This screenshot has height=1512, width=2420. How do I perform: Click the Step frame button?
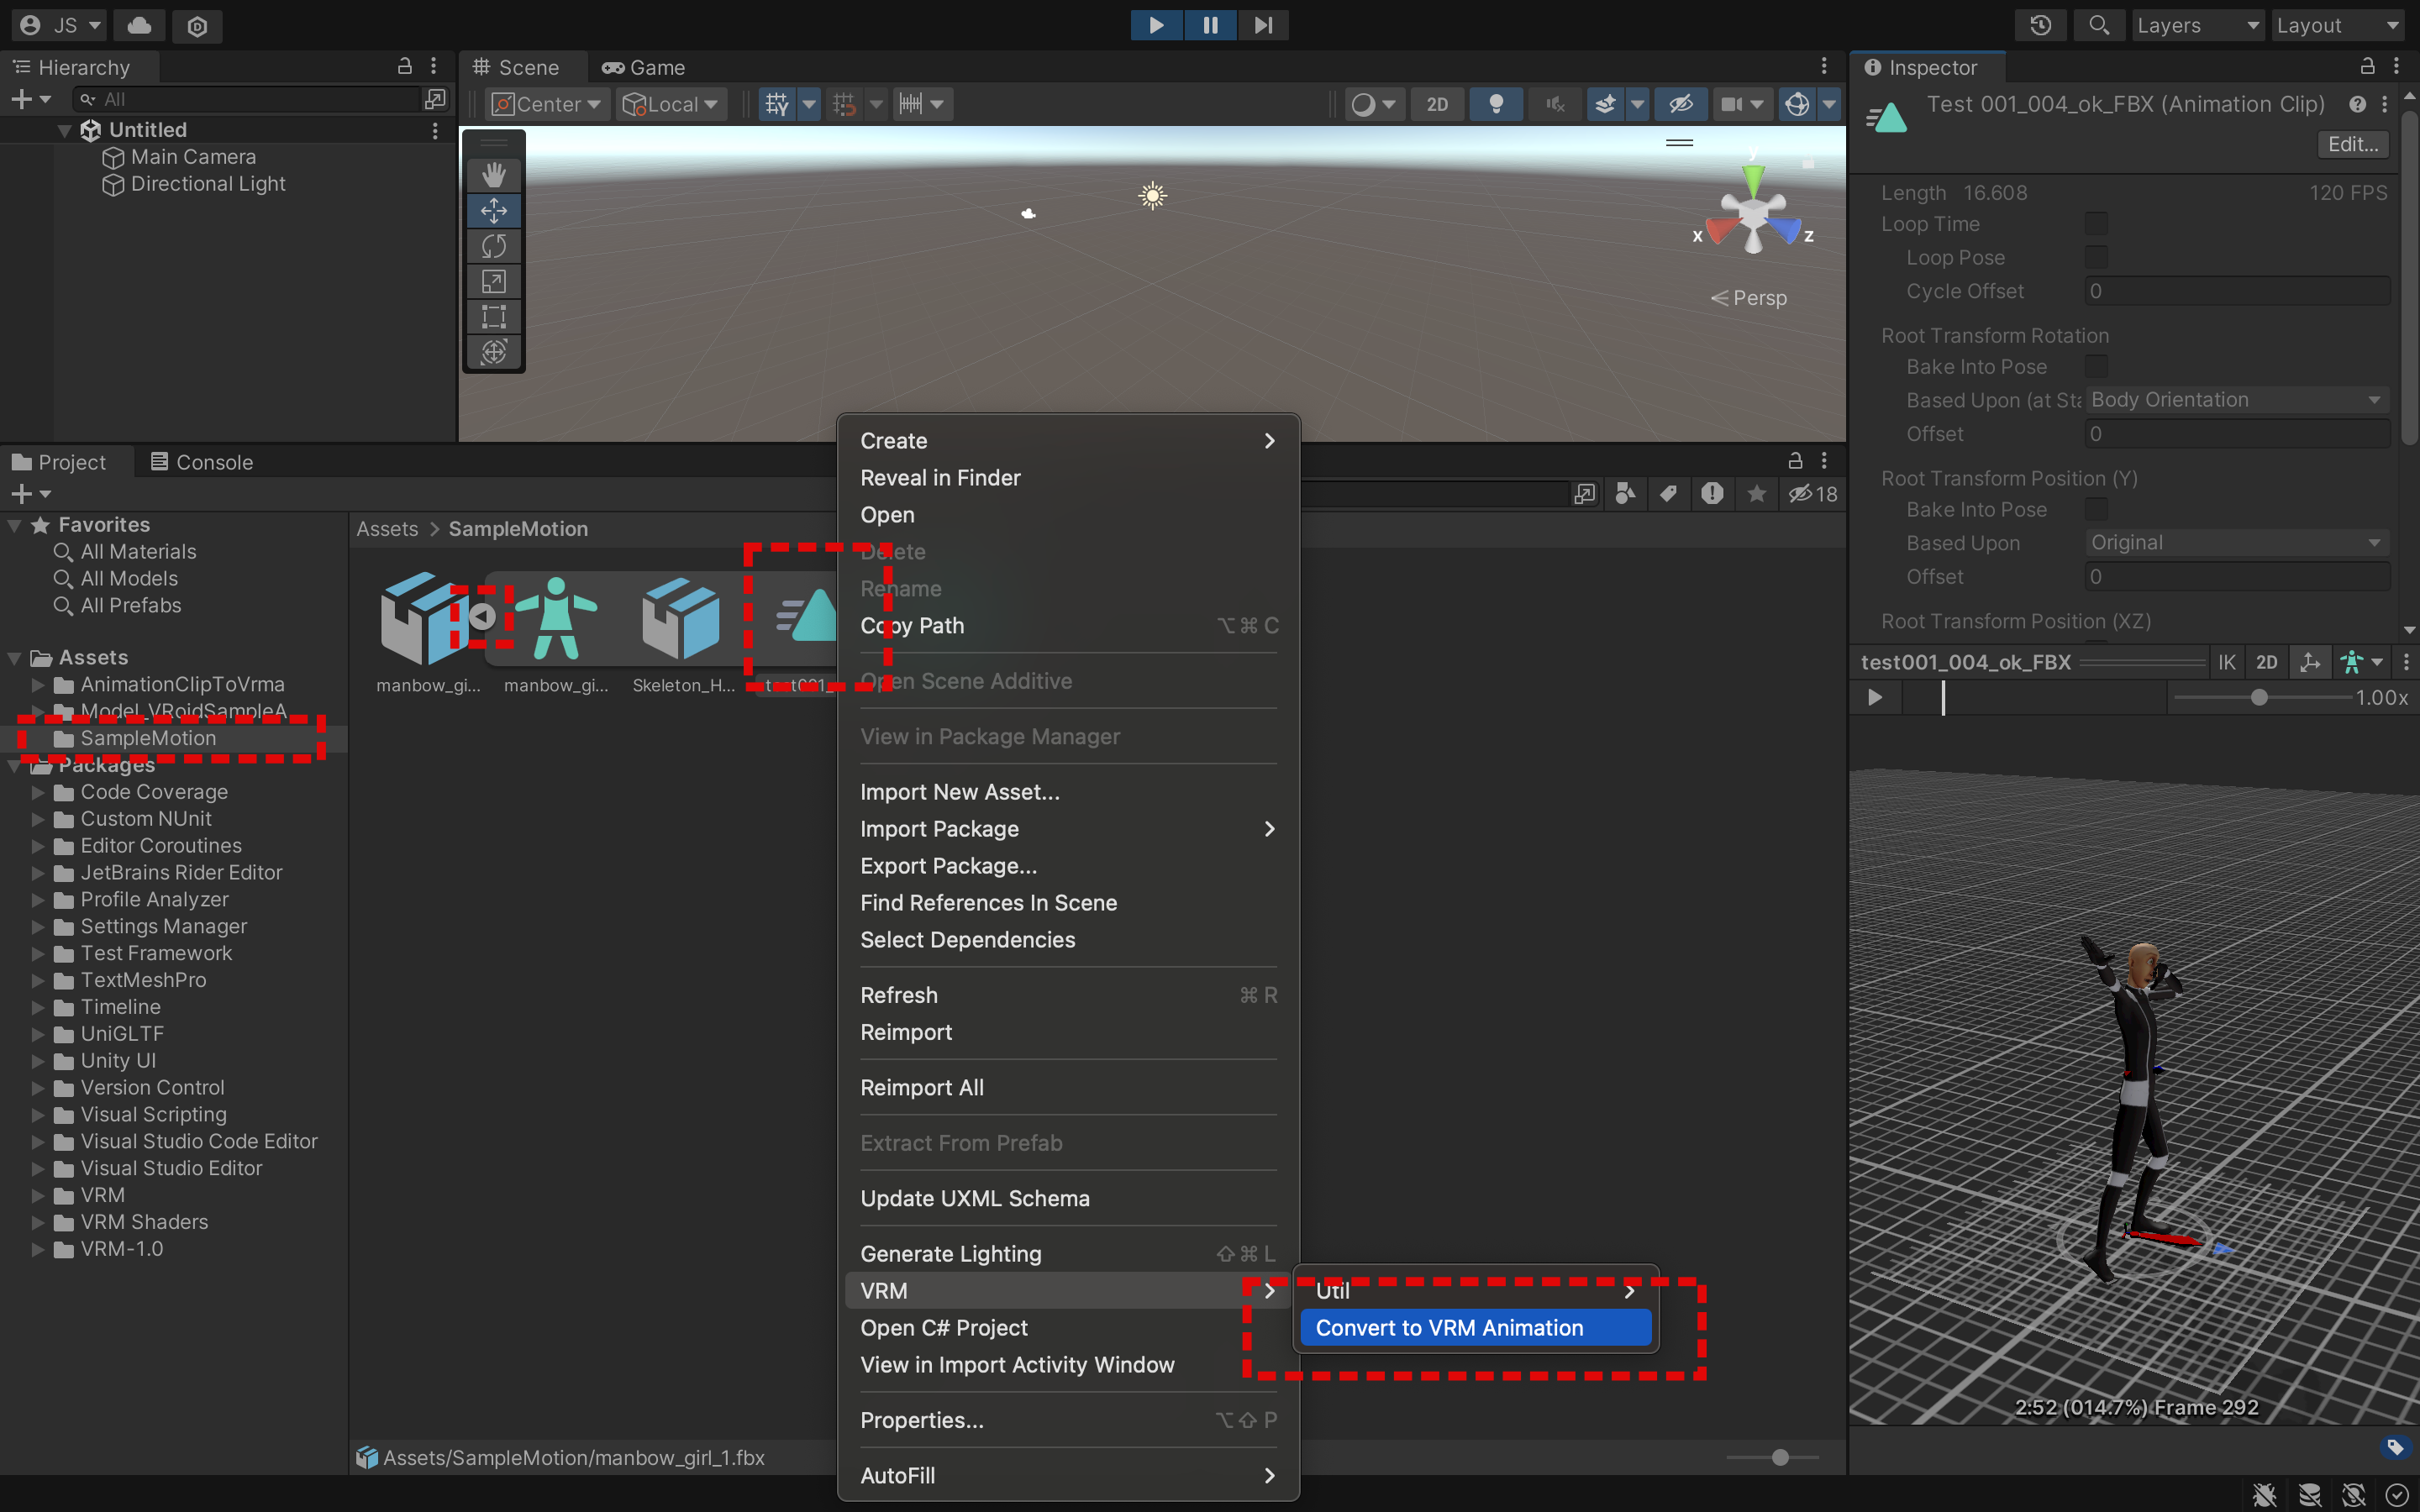(1263, 25)
